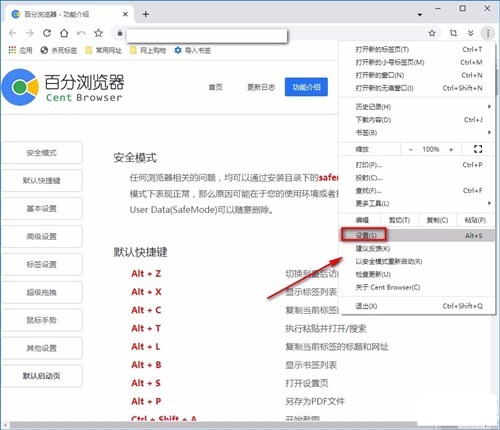Select 建议反馈(K) menu item
The image size is (500, 430).
click(x=417, y=248)
